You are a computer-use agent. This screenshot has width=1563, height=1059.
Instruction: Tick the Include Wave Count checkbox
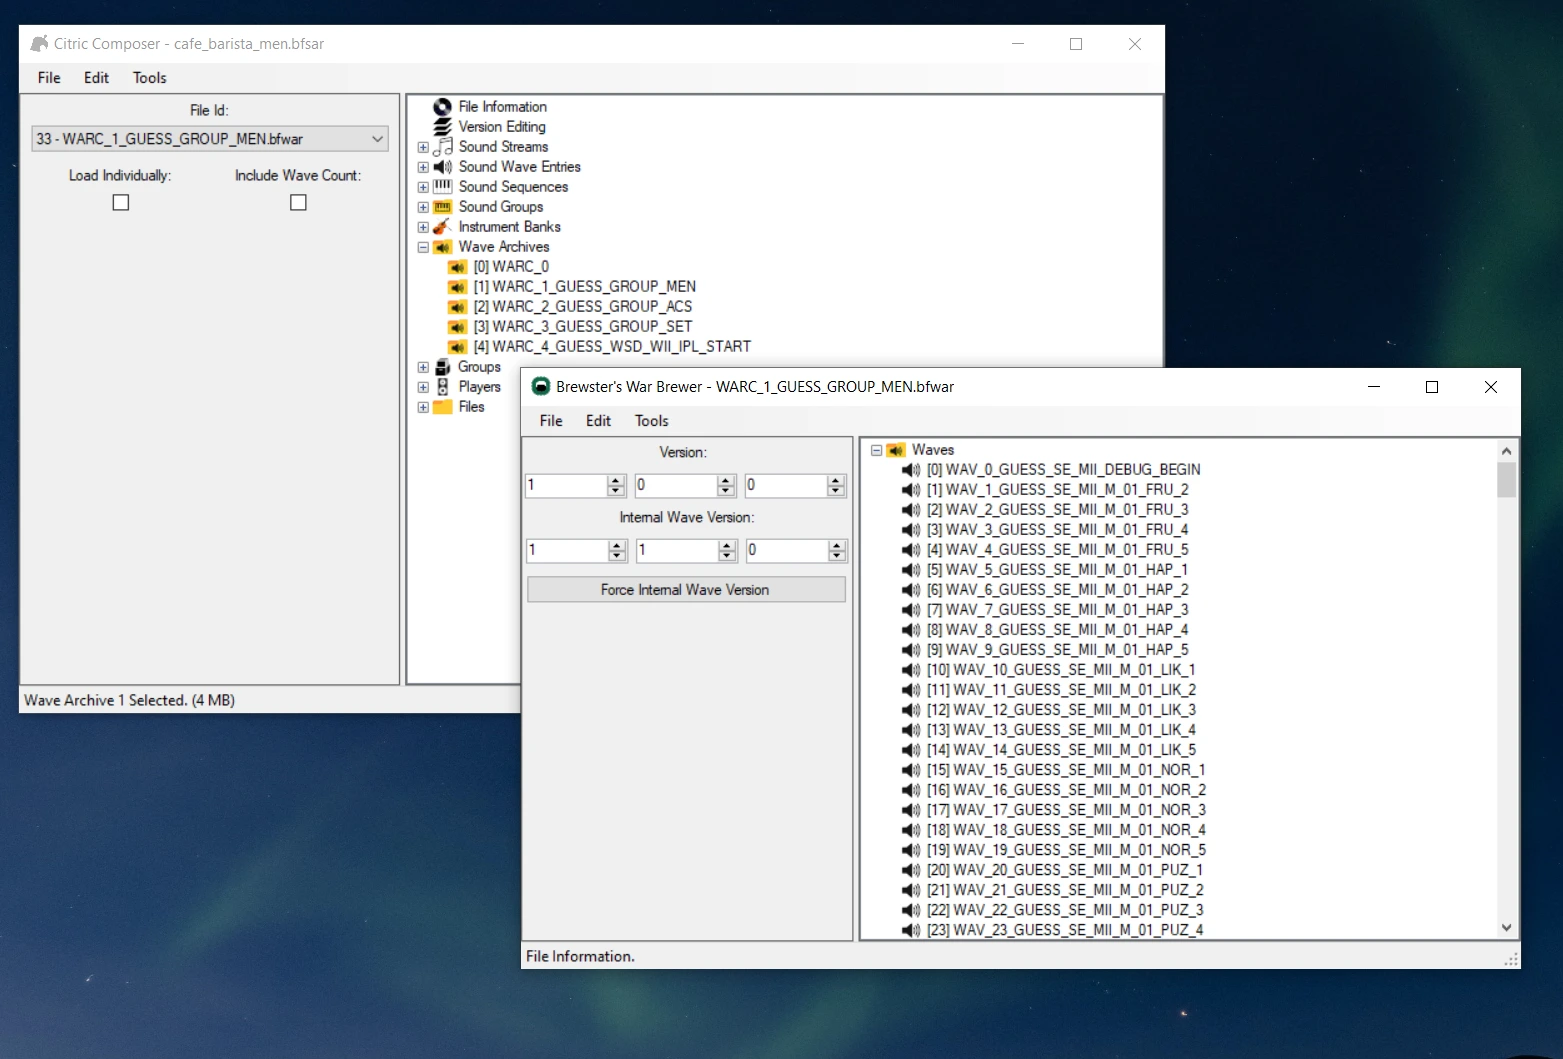[x=298, y=203]
